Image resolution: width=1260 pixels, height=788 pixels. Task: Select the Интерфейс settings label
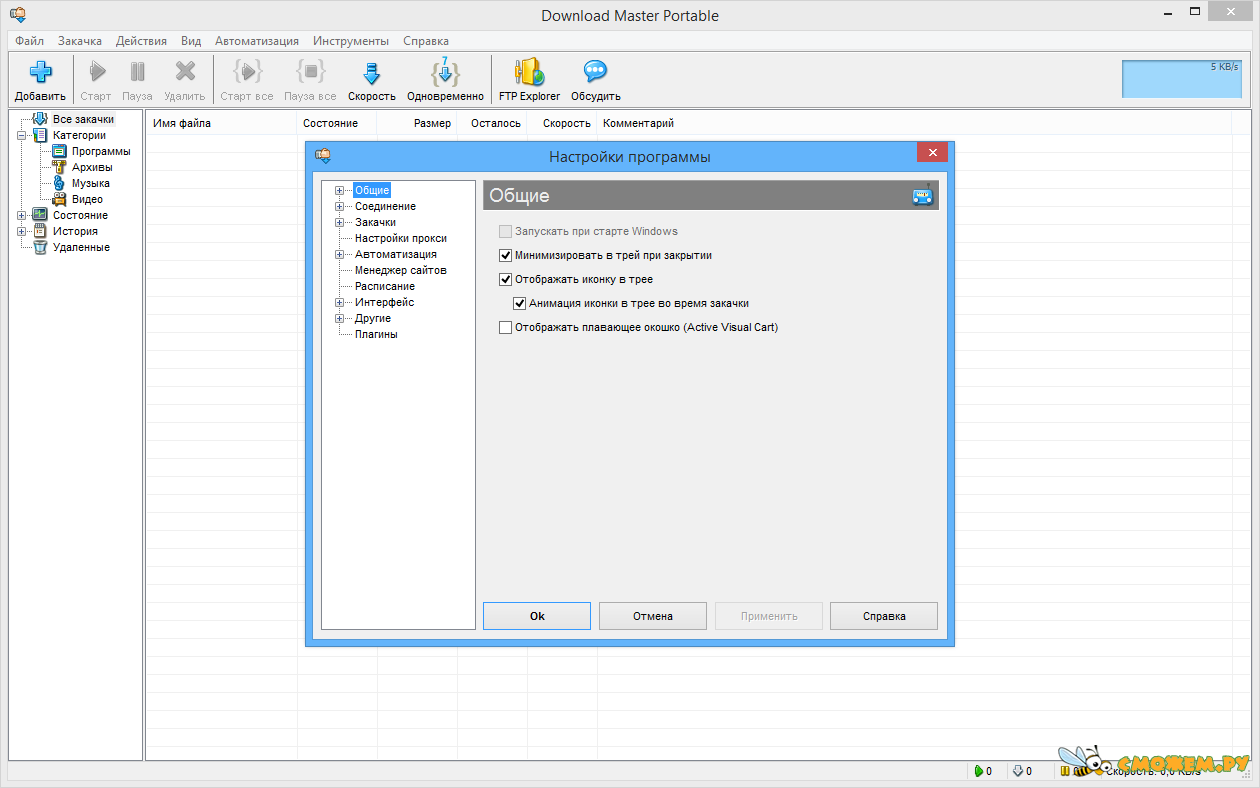click(384, 303)
